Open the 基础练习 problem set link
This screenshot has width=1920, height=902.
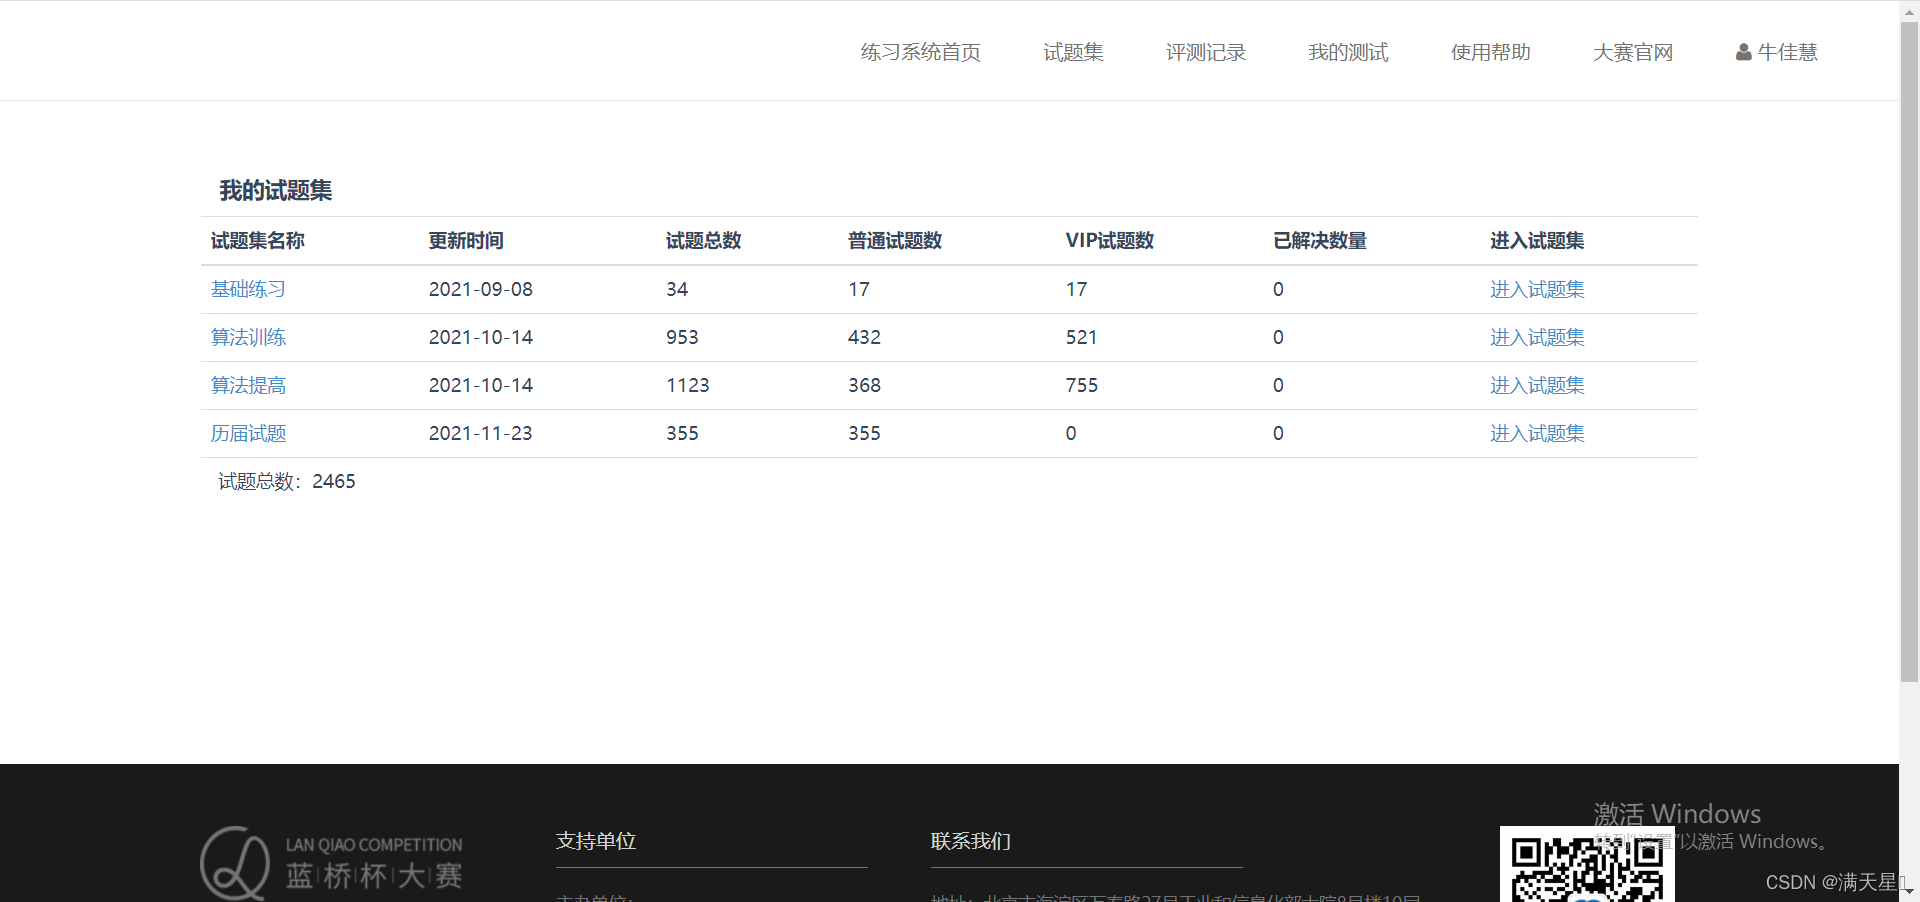[248, 289]
